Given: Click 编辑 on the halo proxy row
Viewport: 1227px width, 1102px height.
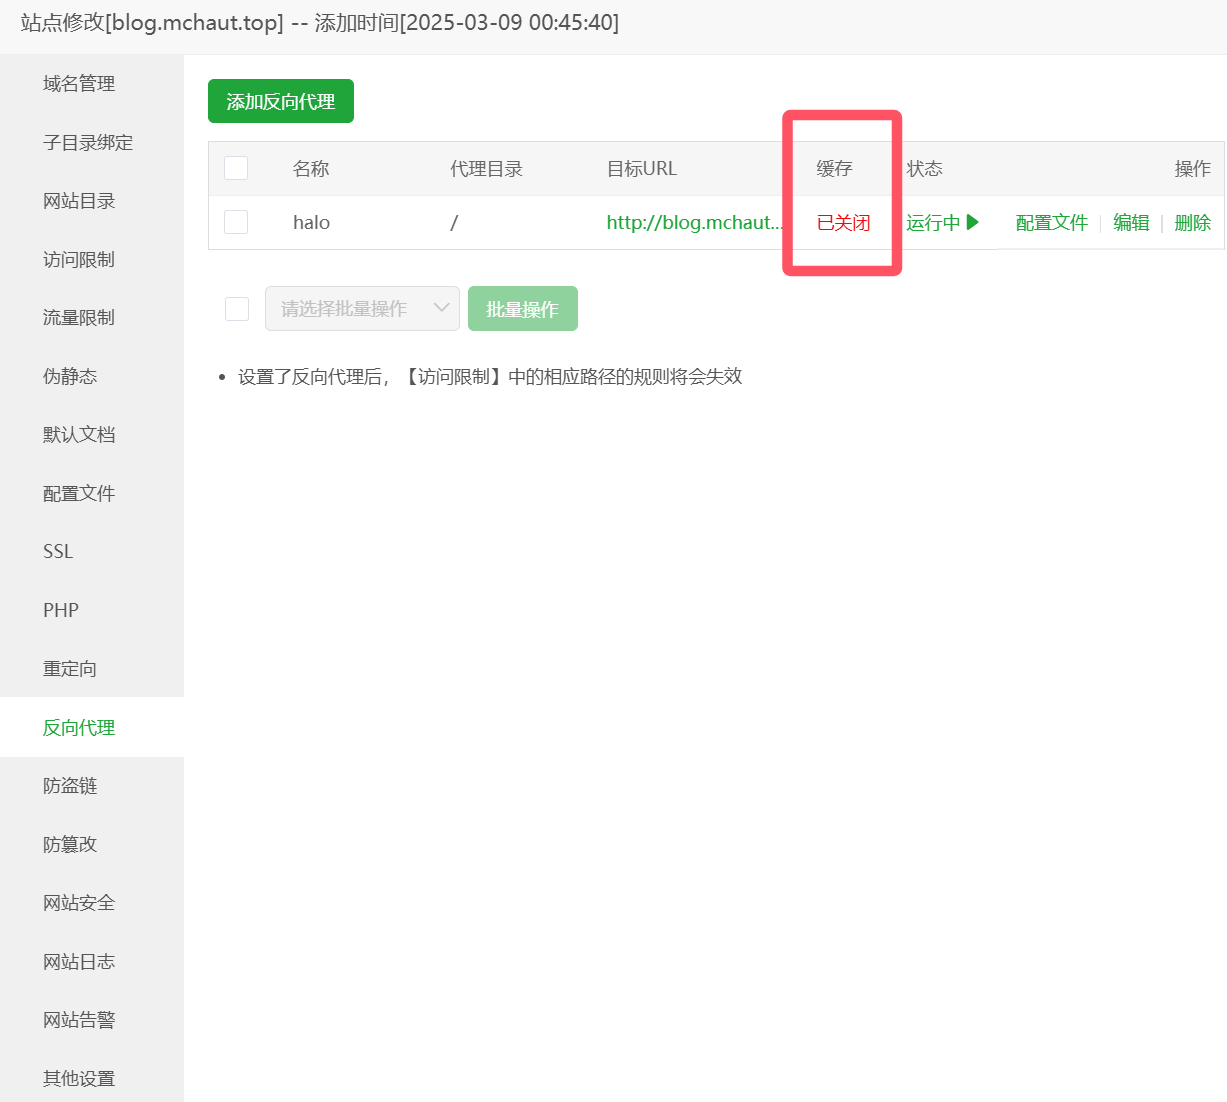Looking at the screenshot, I should point(1131,222).
